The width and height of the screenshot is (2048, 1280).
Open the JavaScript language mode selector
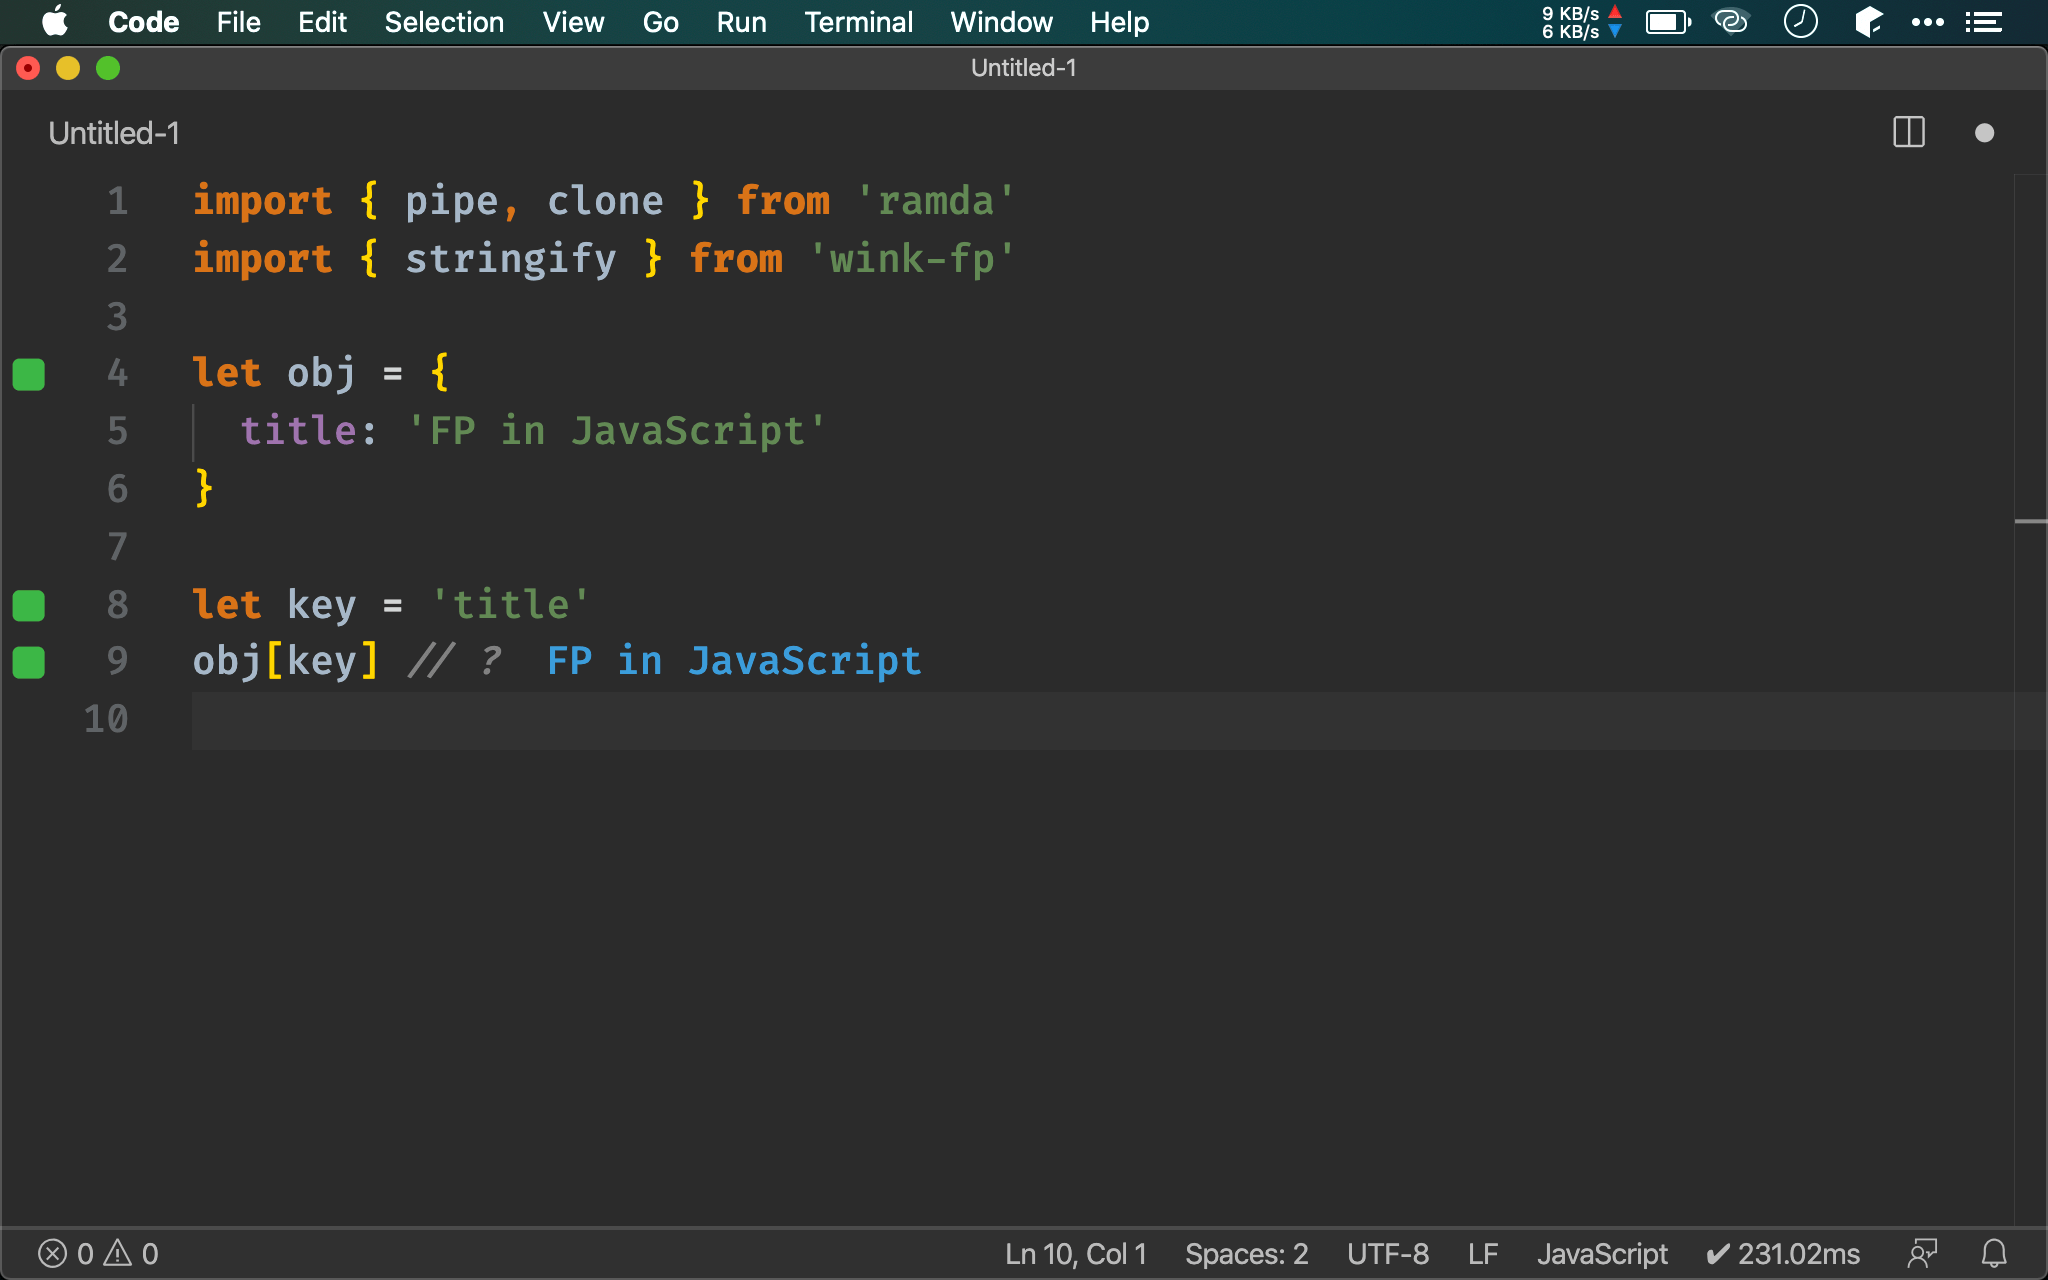tap(1601, 1253)
